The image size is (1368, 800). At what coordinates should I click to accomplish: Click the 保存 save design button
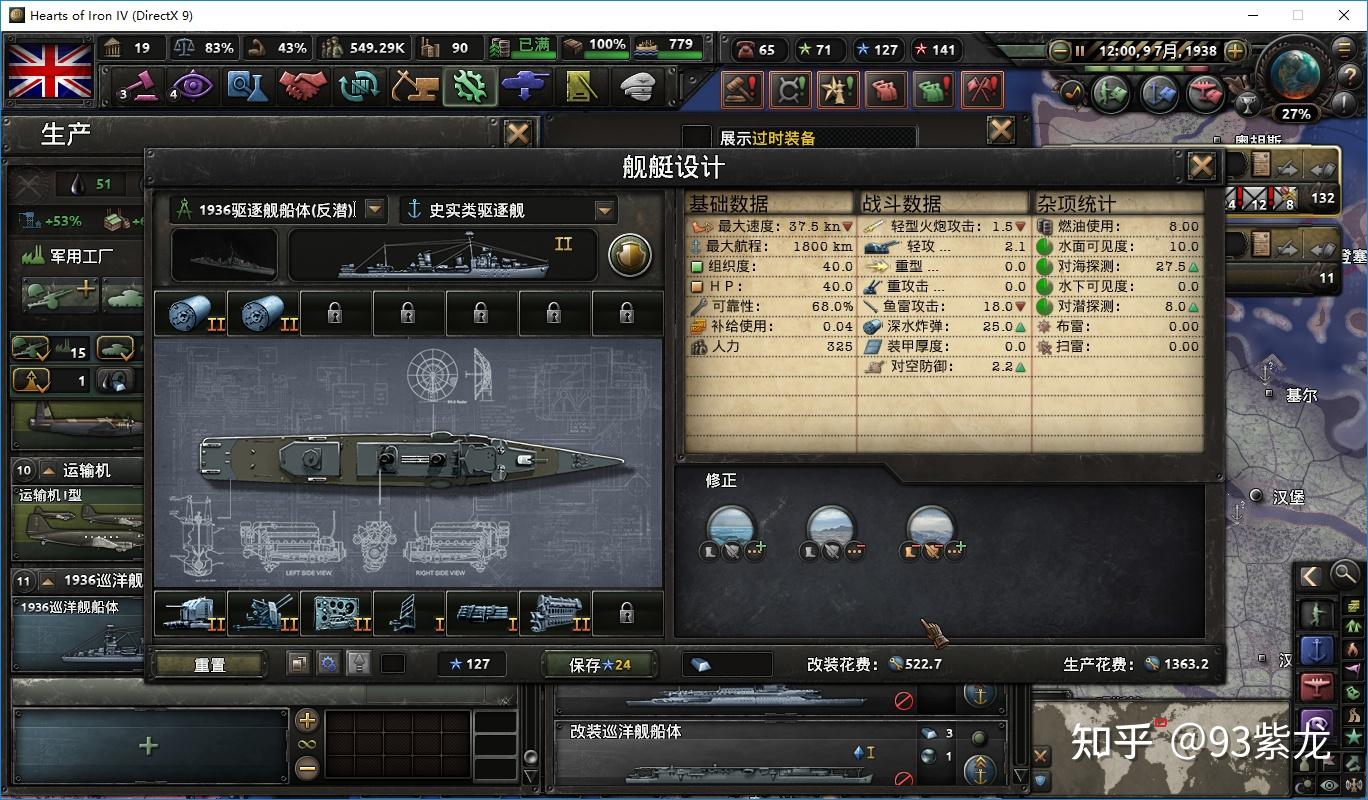[x=600, y=664]
